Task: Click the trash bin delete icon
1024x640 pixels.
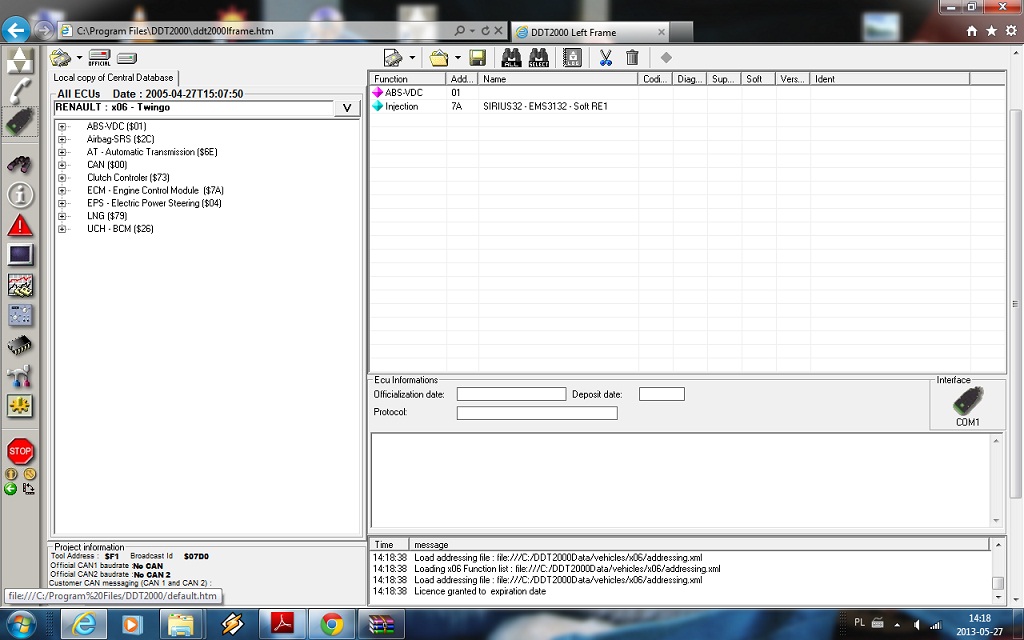Action: tap(632, 58)
